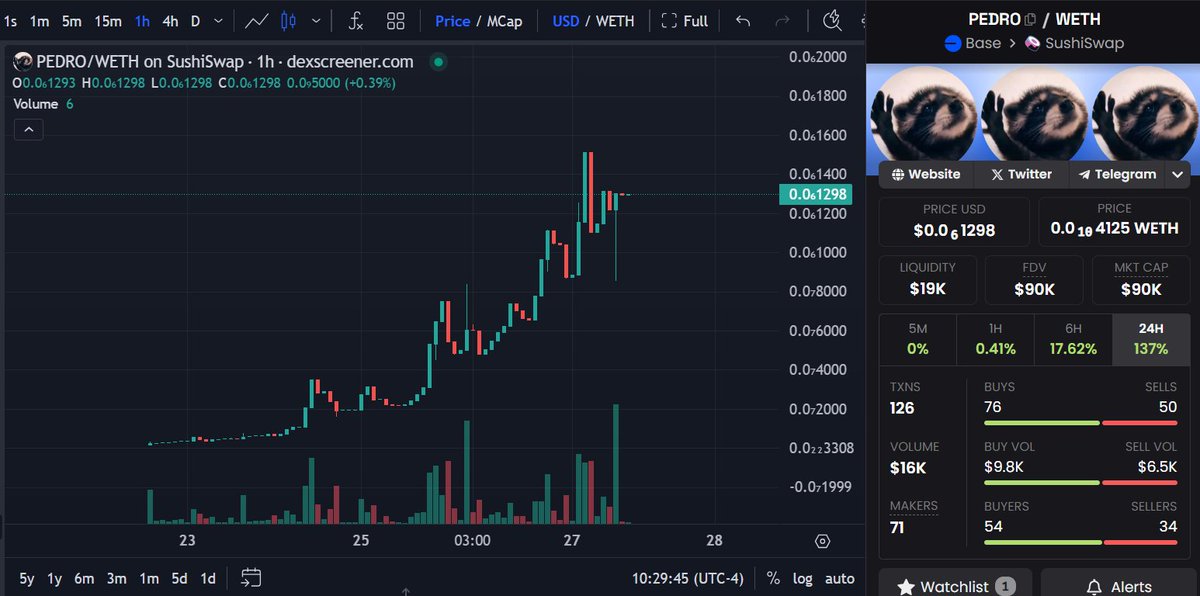Open the token Telegram link
Screen dimensions: 1200x596
tap(1117, 174)
